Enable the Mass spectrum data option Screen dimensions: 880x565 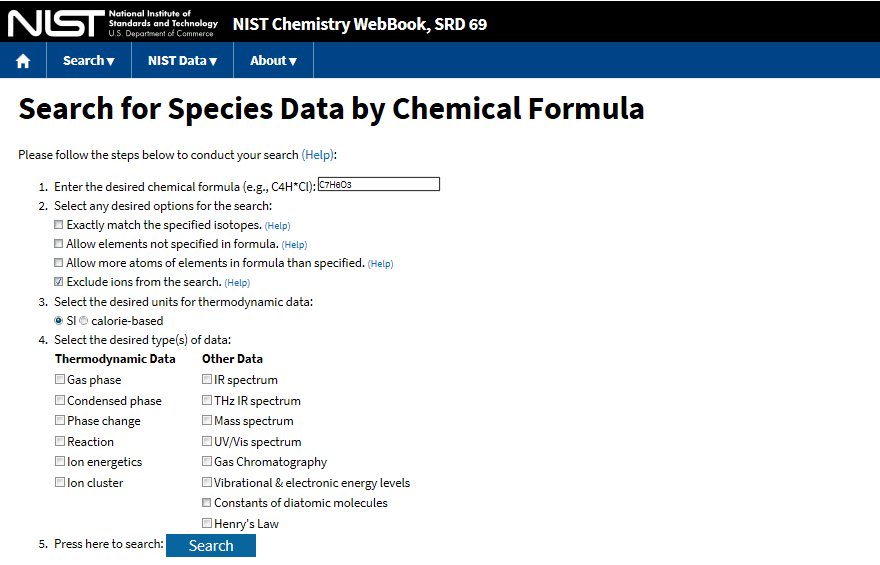[207, 420]
